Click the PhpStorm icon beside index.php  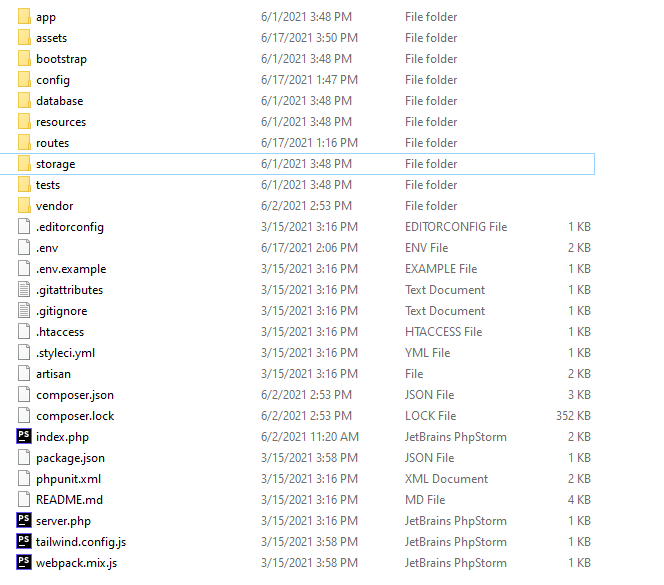(x=24, y=437)
